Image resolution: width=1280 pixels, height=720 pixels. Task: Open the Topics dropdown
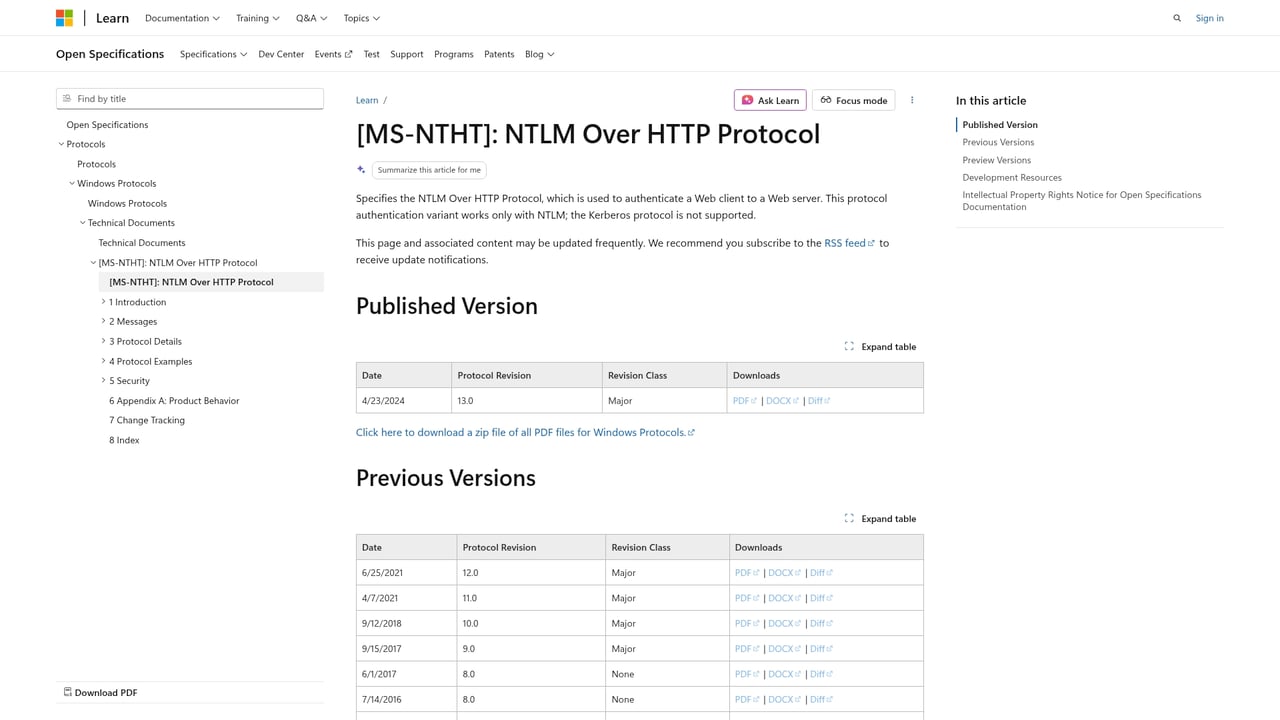tap(361, 18)
